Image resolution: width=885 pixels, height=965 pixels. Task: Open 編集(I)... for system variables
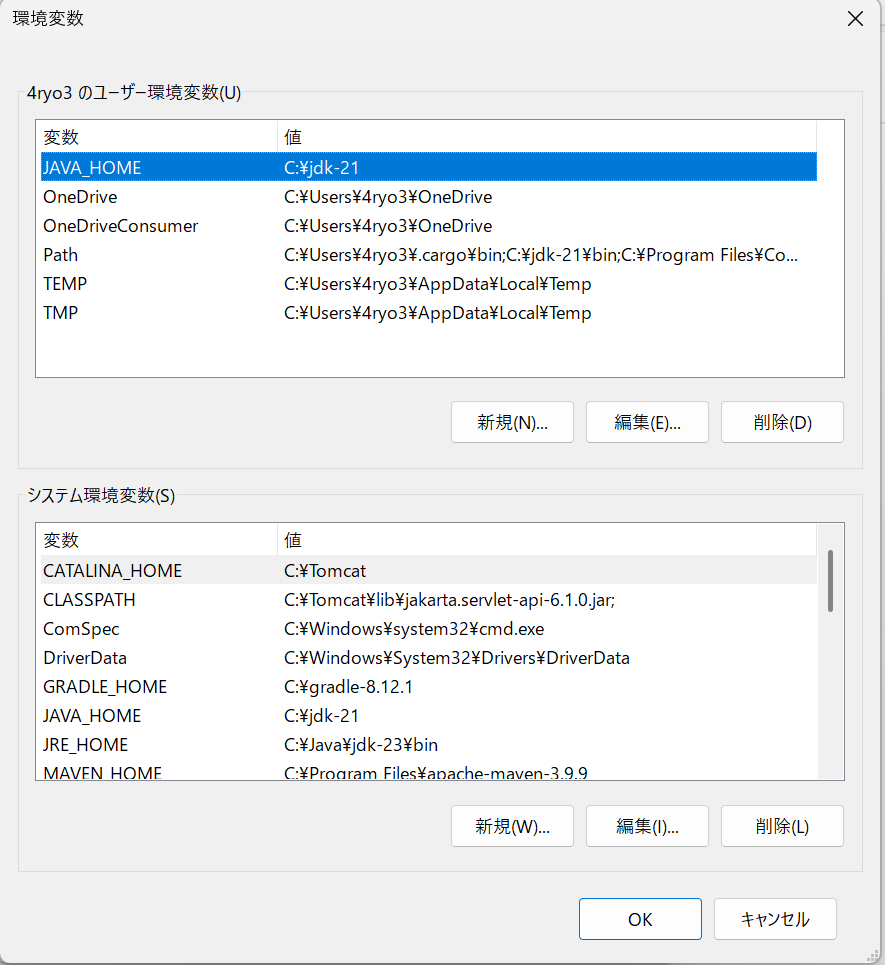pyautogui.click(x=647, y=826)
